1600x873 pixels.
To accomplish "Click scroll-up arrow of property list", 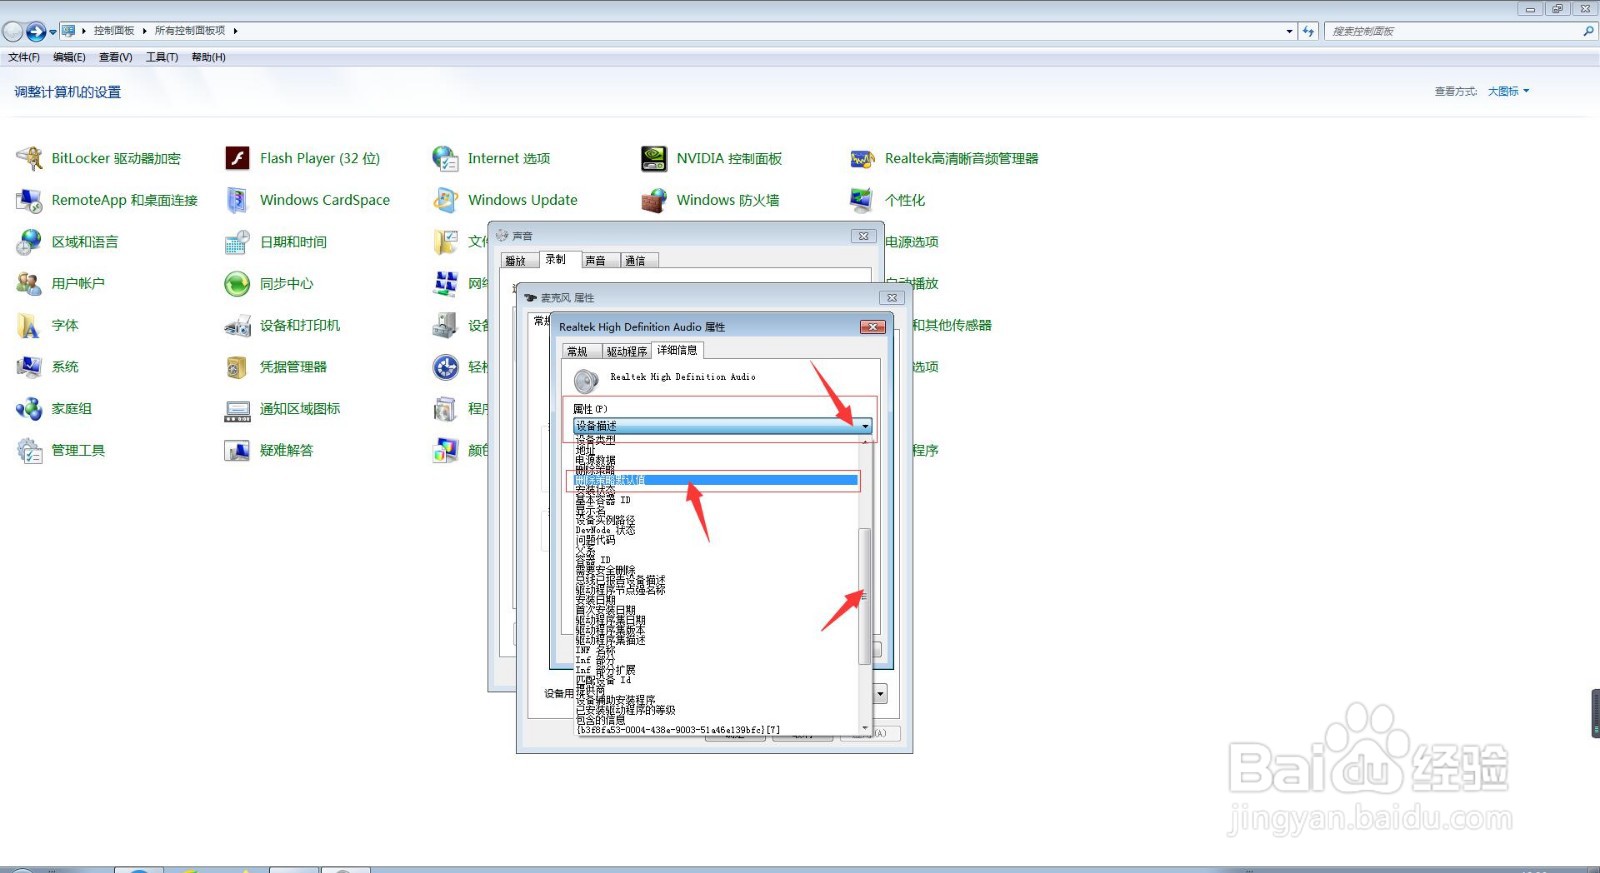I will click(865, 442).
